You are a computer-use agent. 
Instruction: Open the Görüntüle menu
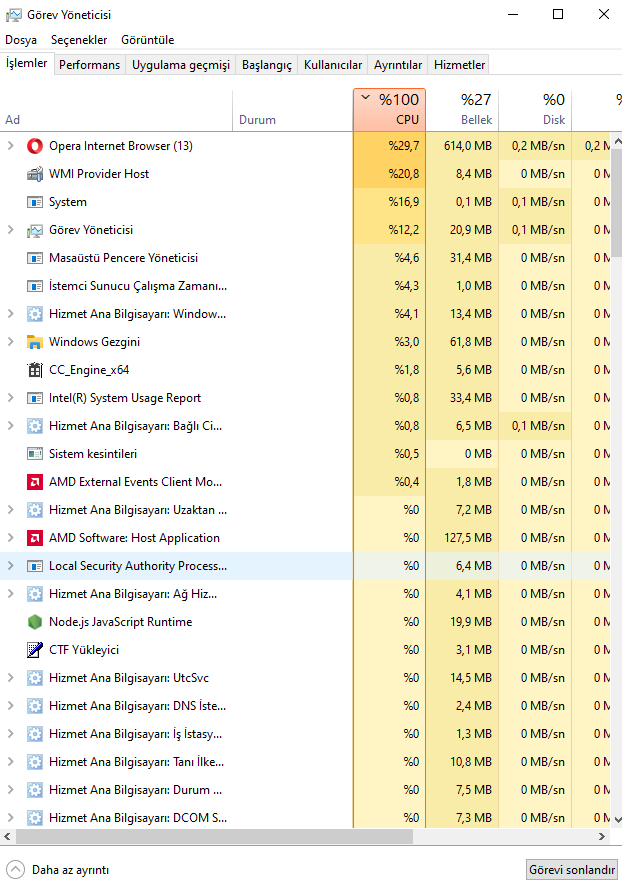click(147, 40)
